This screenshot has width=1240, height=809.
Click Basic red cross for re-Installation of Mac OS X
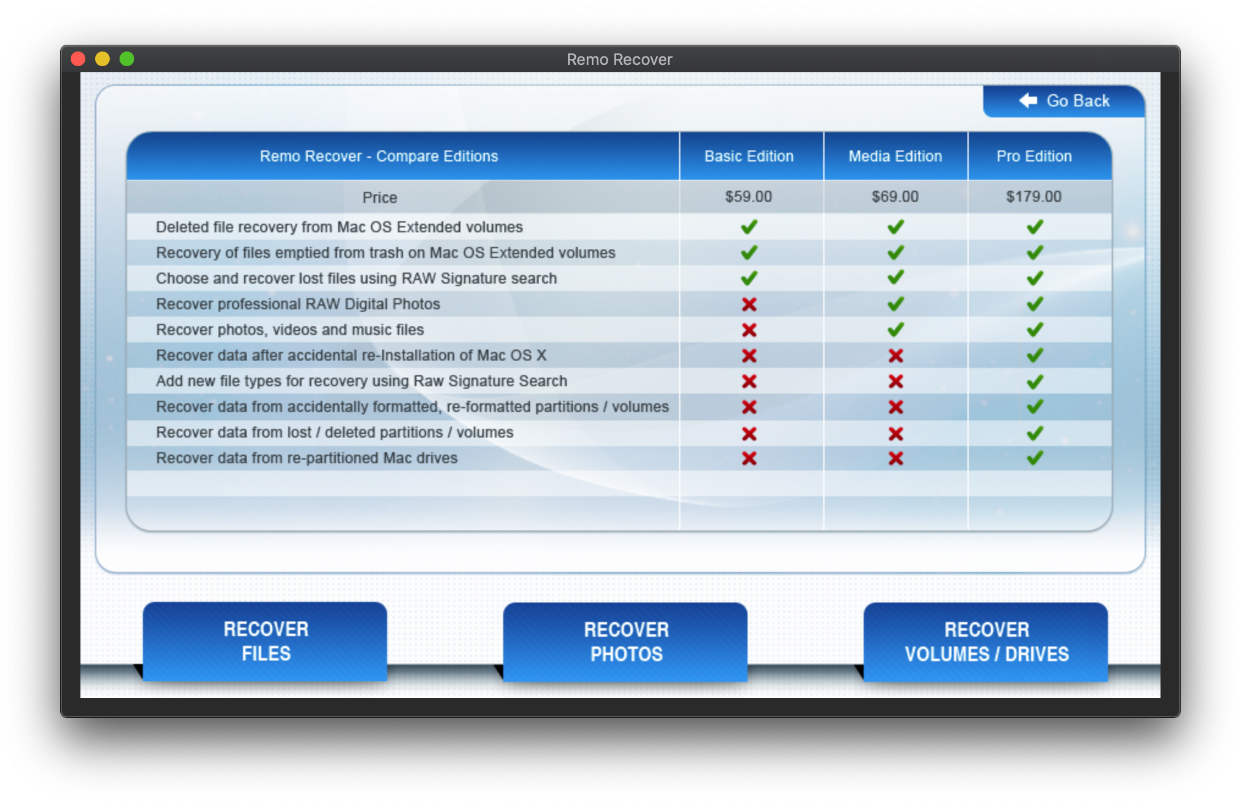tap(749, 356)
